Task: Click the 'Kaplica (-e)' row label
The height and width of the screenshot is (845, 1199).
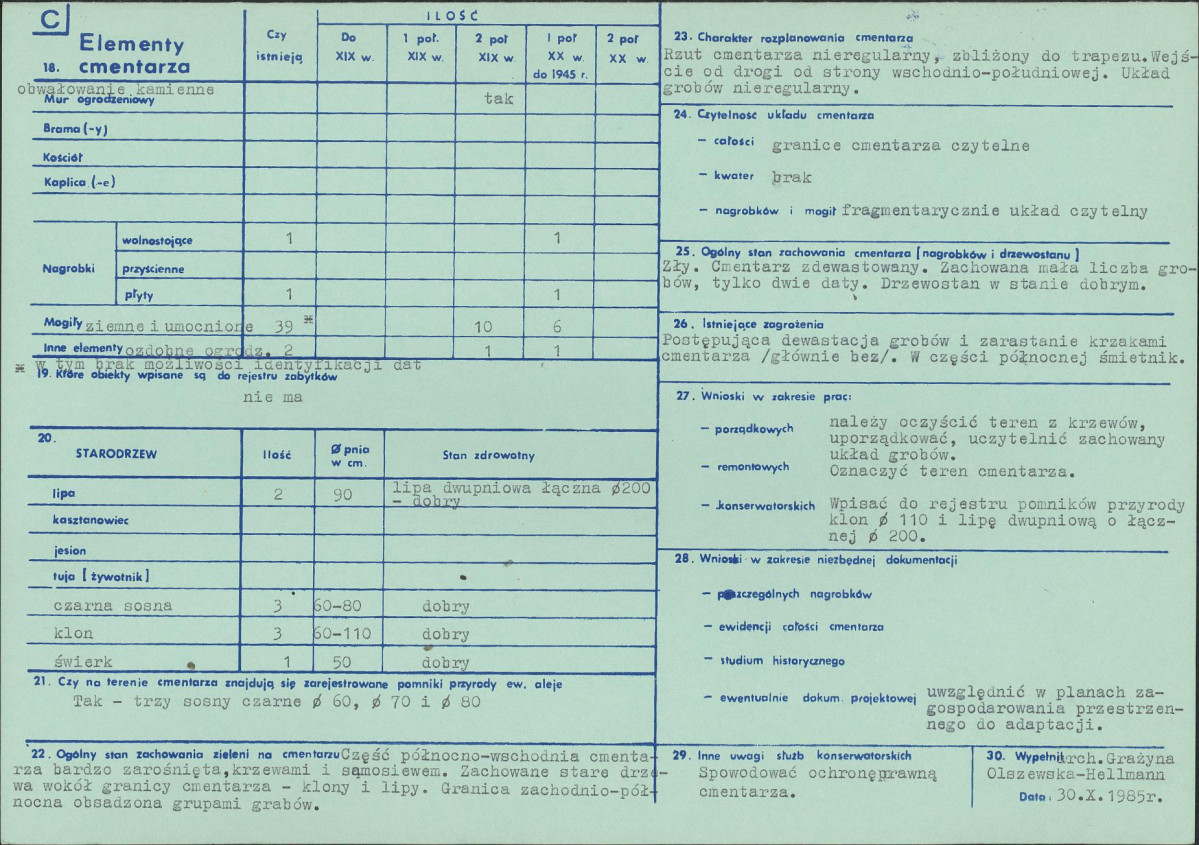Action: (80, 182)
